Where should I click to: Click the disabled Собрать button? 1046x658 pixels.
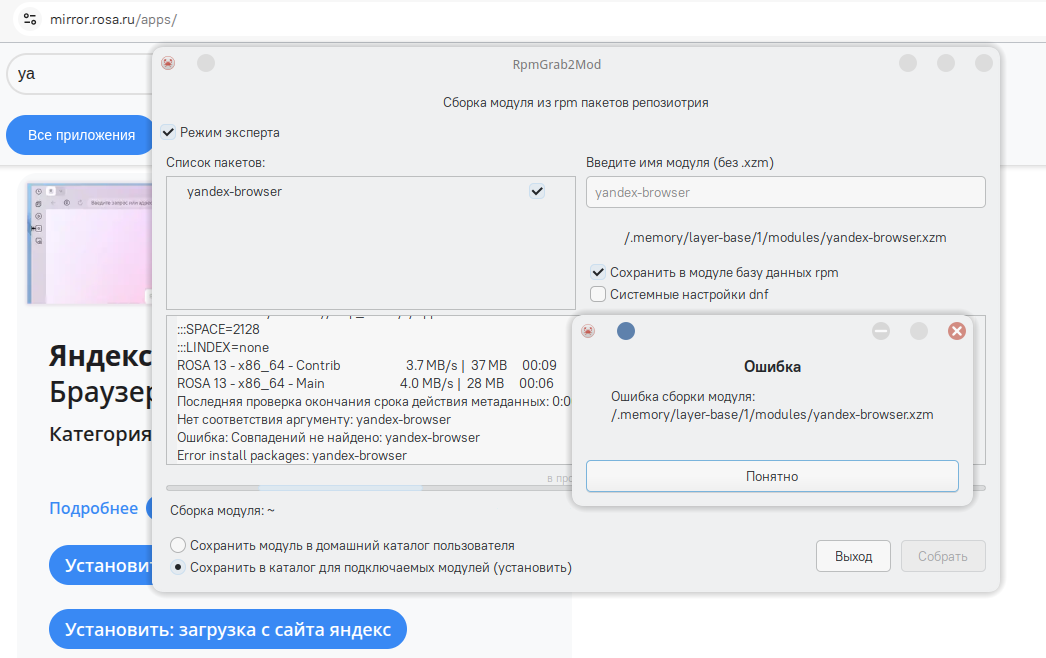point(943,556)
